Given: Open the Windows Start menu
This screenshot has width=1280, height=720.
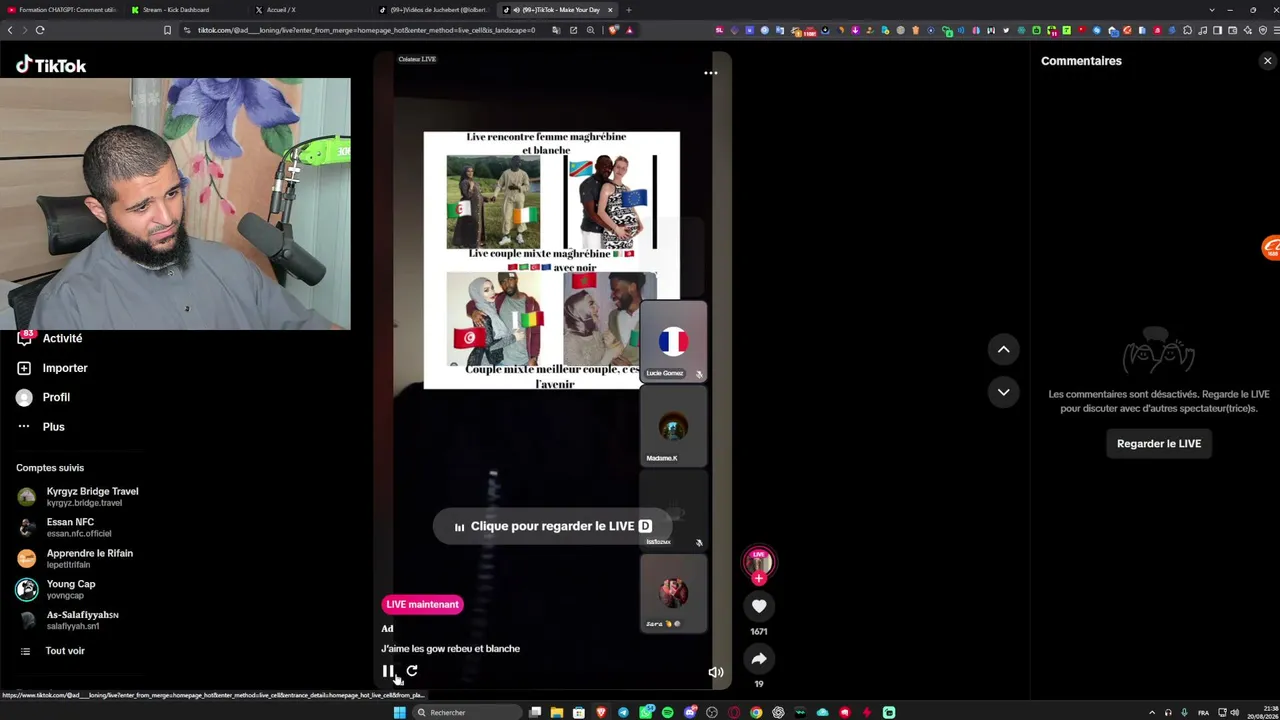Looking at the screenshot, I should 400,712.
